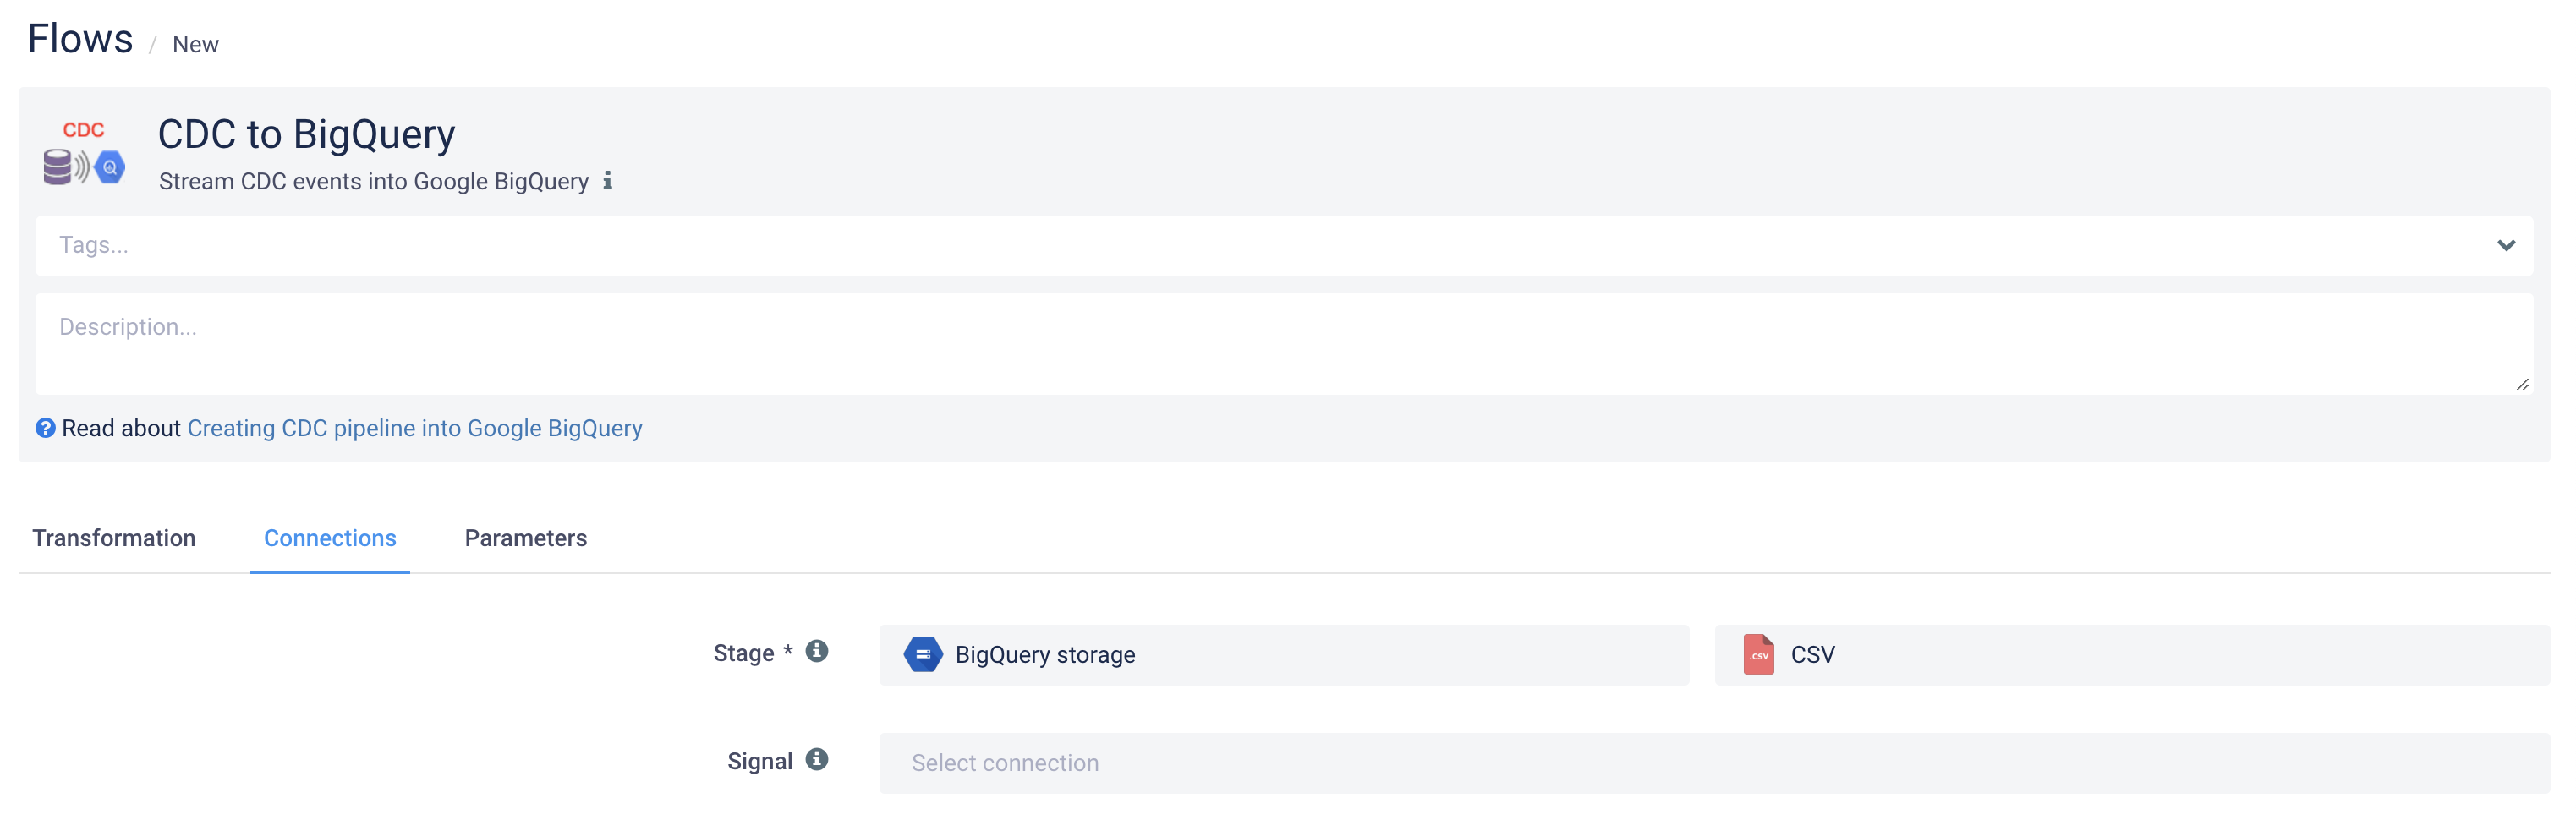
Task: Click the Signal info icon
Action: 817,760
